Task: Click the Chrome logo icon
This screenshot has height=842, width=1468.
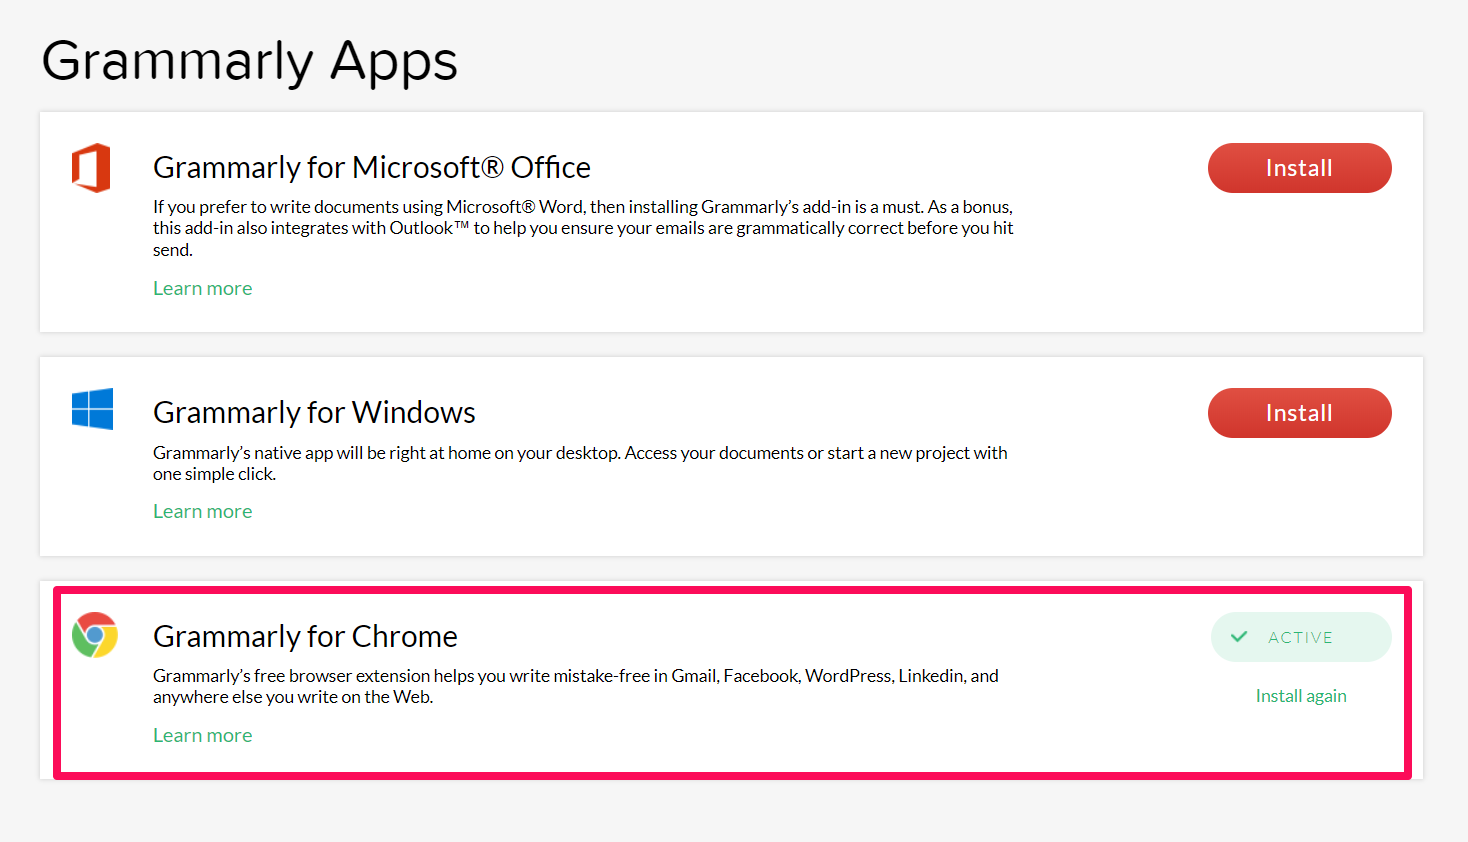Action: pos(95,635)
